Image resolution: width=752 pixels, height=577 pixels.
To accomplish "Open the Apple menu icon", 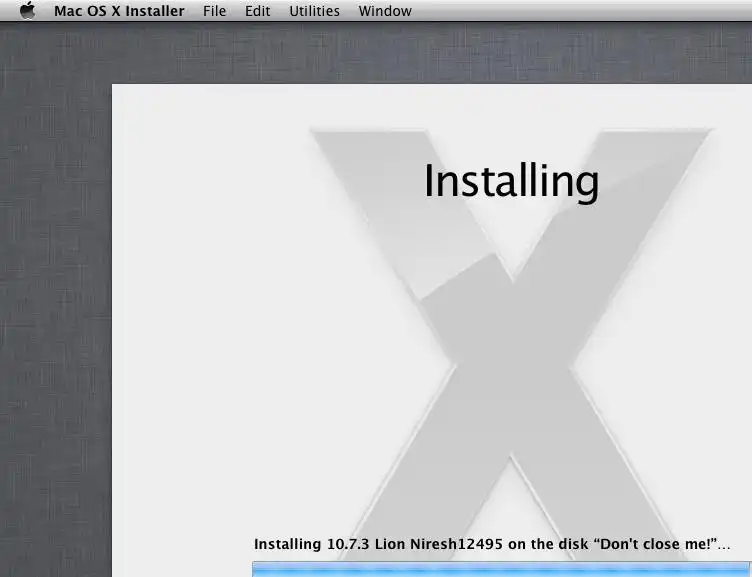I will [28, 11].
